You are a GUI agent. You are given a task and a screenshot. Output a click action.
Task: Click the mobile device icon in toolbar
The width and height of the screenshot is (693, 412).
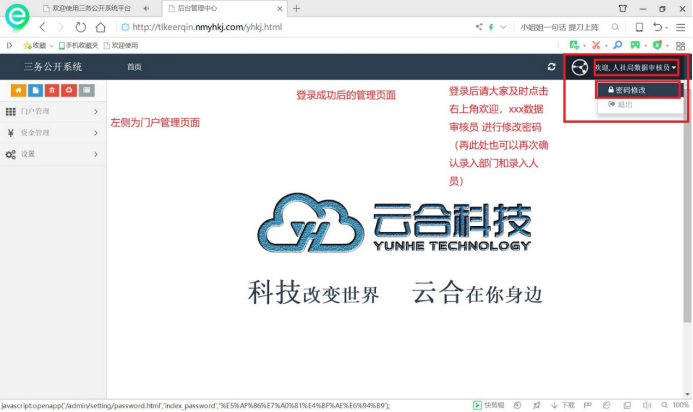(639, 27)
